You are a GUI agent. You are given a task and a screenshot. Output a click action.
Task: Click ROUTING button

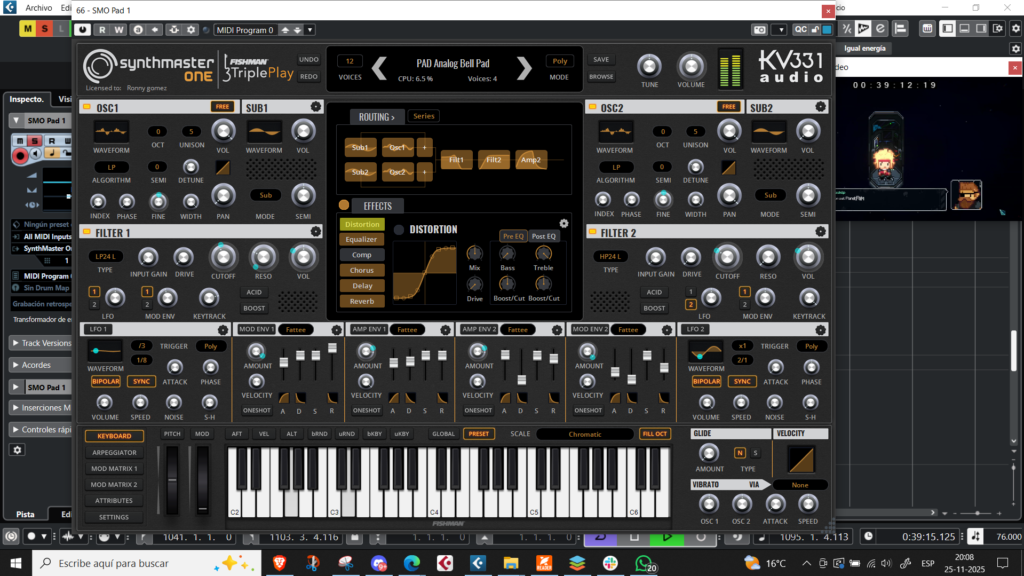[376, 117]
